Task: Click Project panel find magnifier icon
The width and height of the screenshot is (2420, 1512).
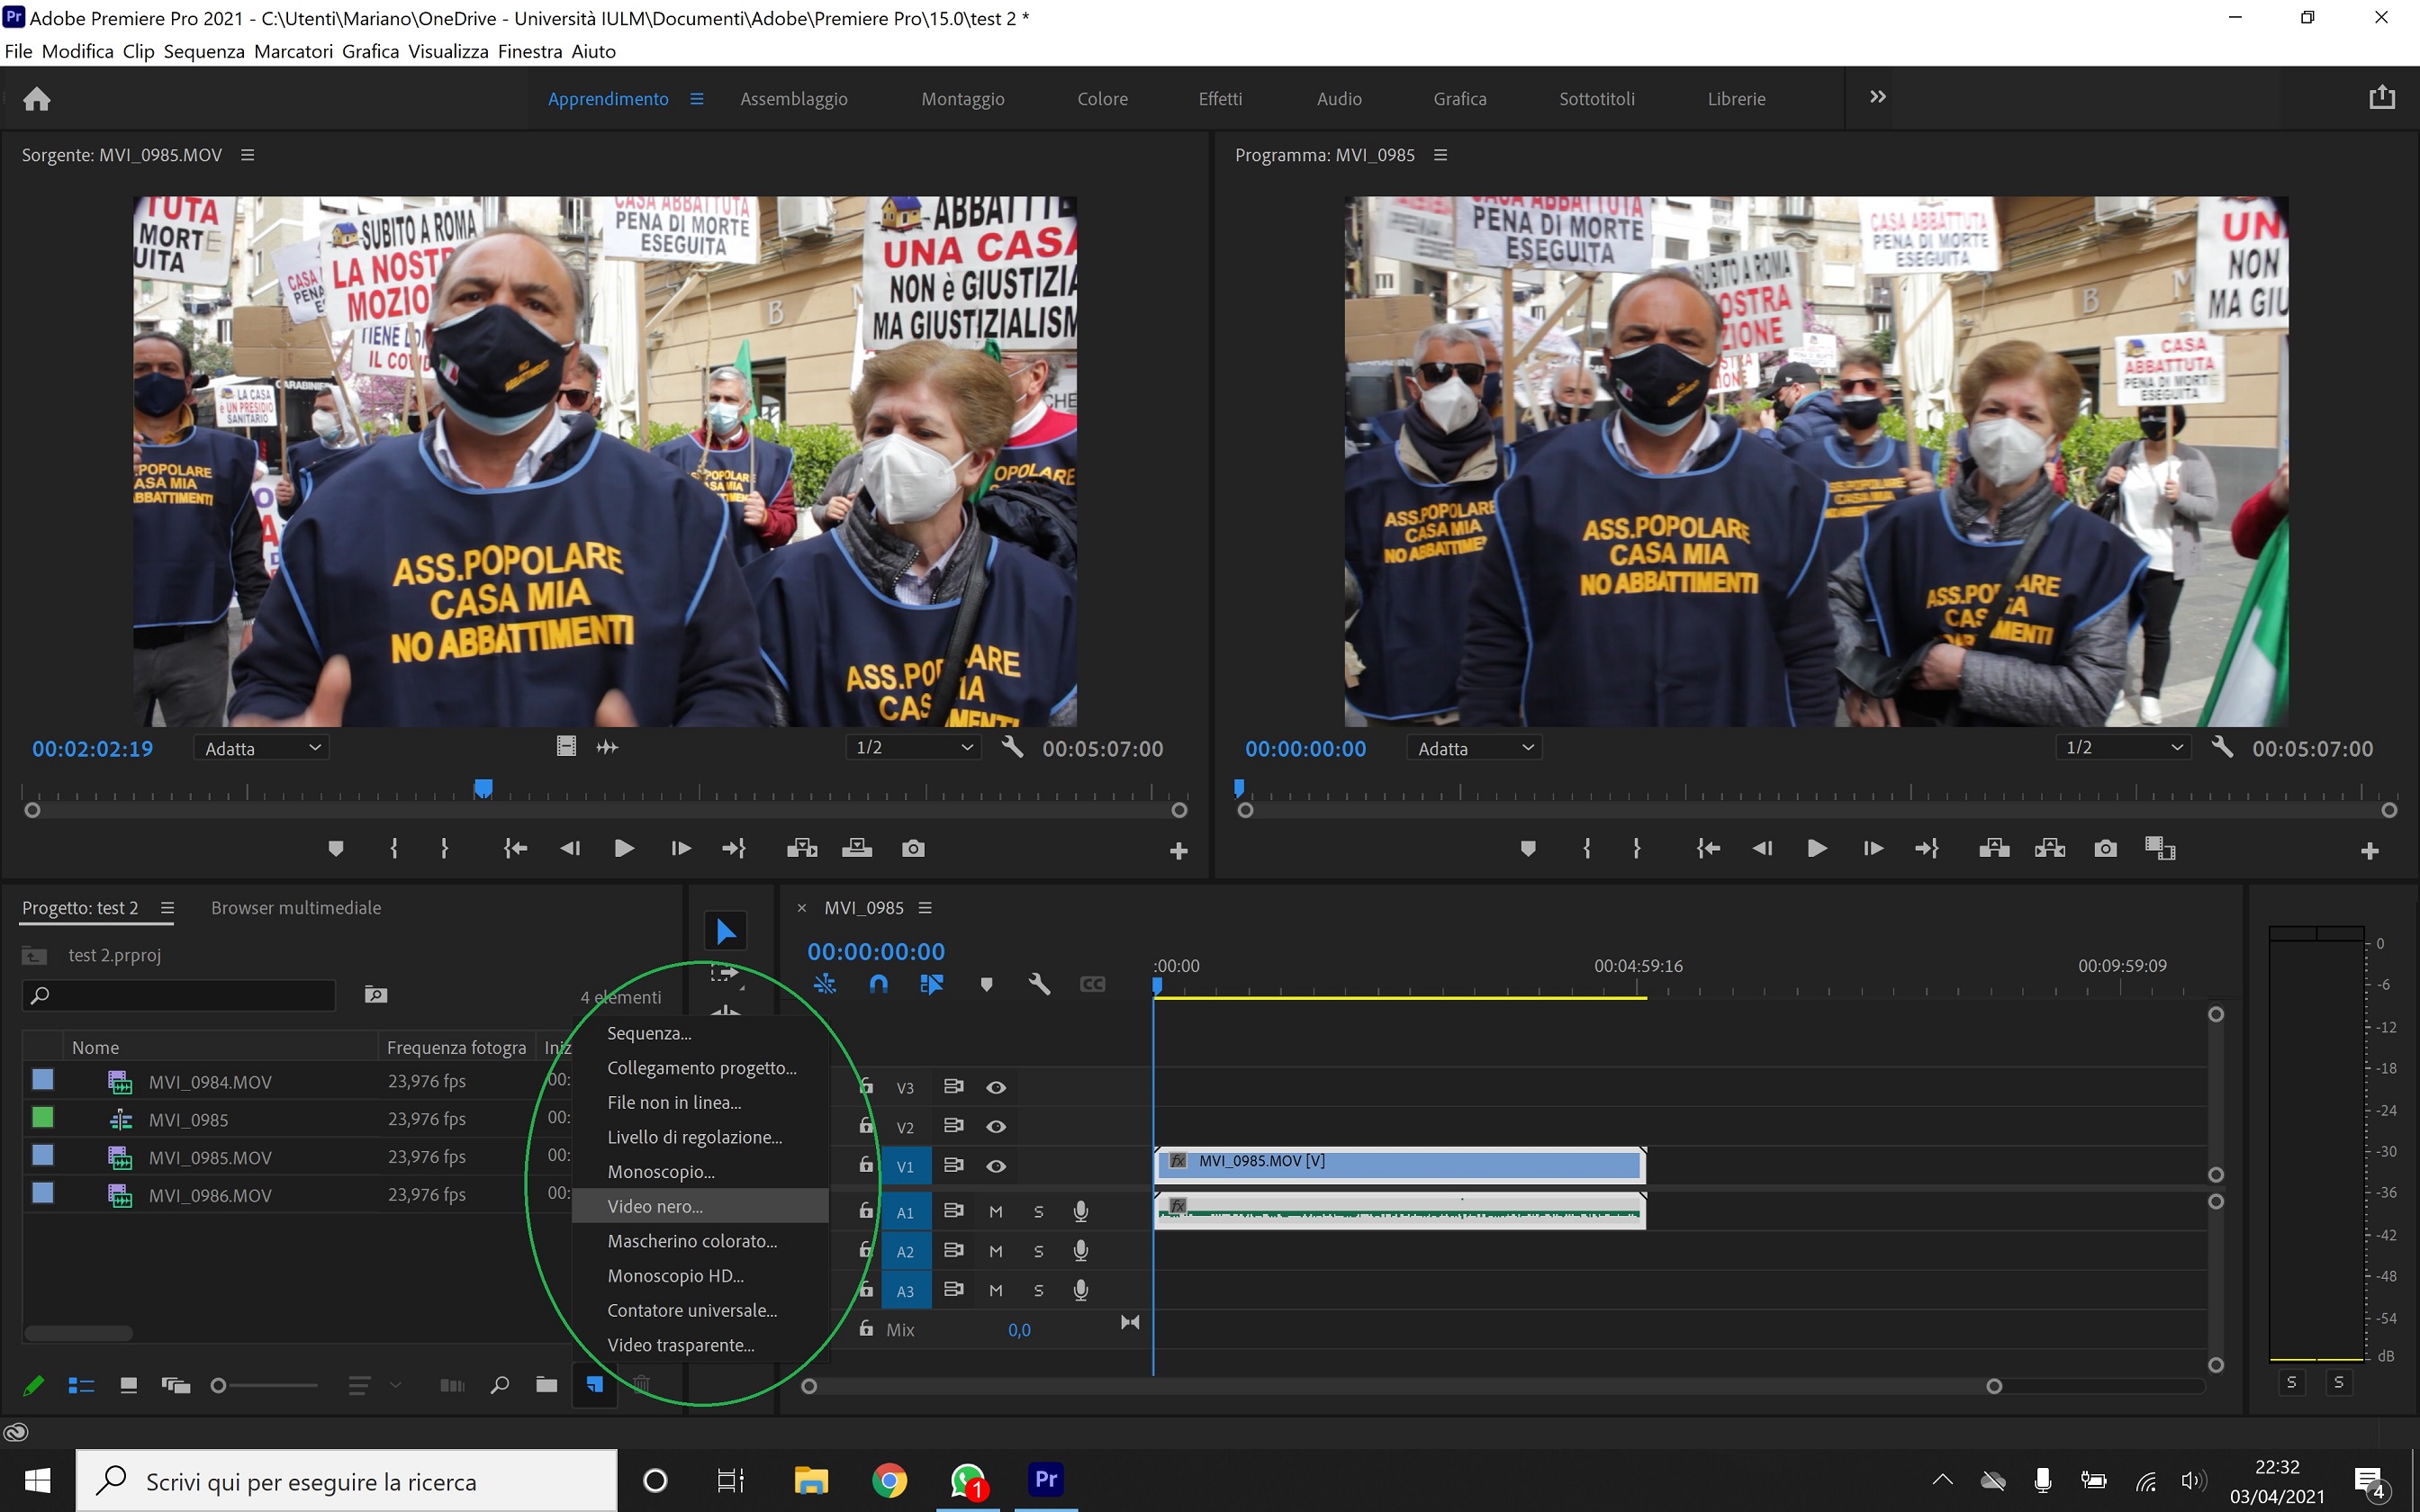Action: click(x=500, y=1385)
